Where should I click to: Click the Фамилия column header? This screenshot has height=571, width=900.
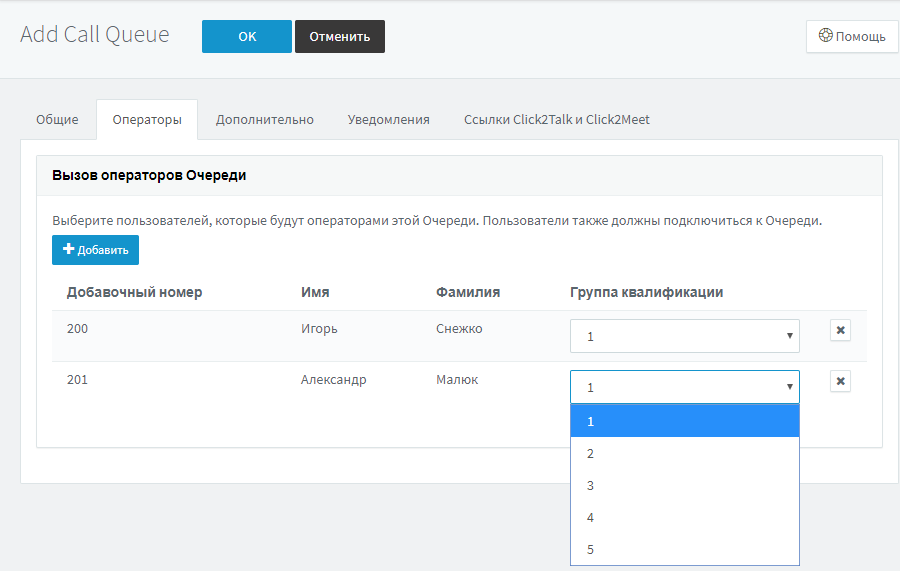tap(468, 292)
